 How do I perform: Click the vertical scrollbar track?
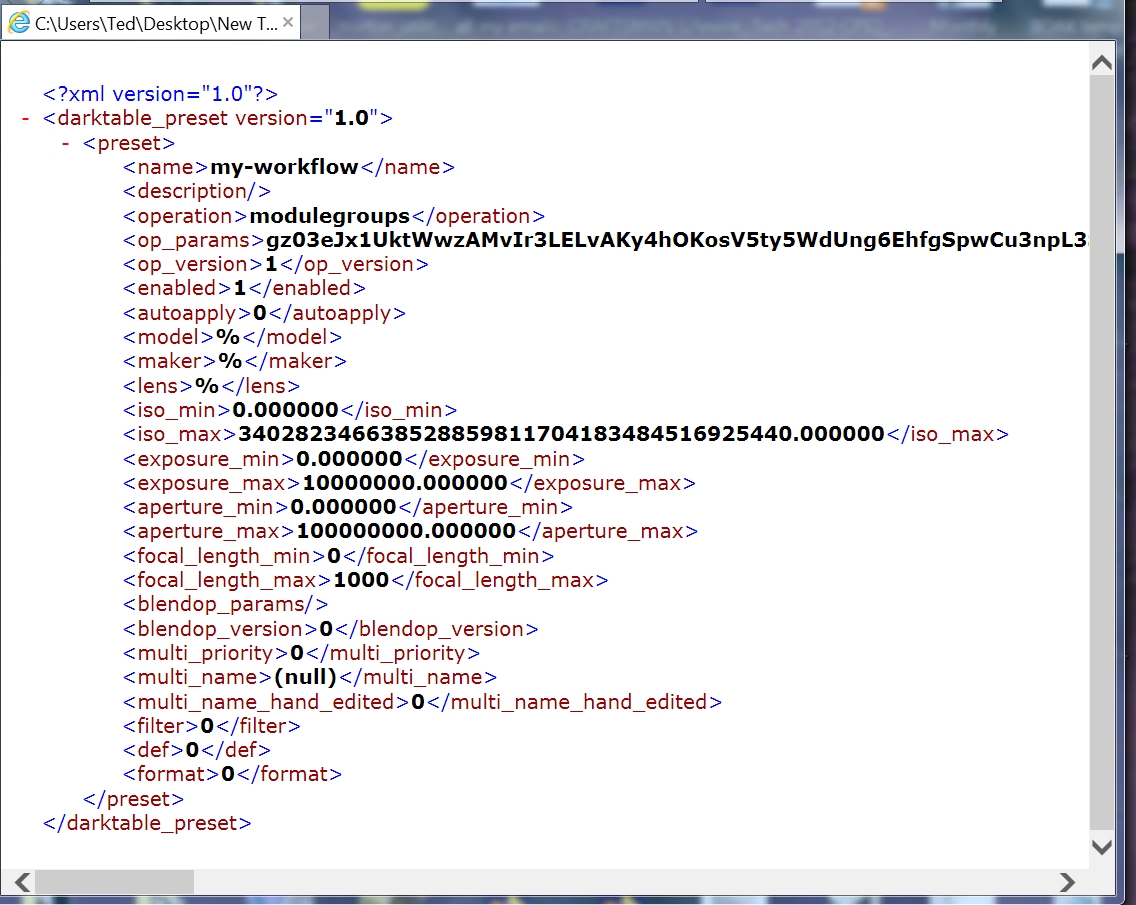1101,453
